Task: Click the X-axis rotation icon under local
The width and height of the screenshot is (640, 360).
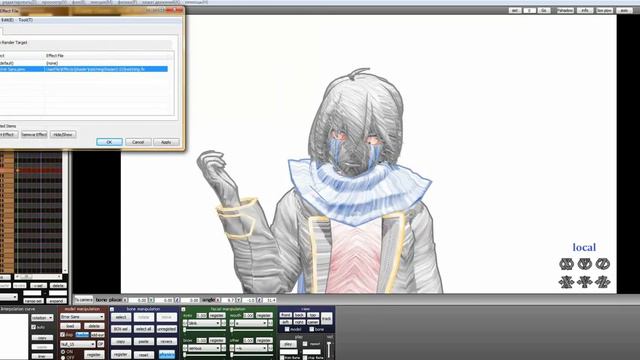Action: 566,264
